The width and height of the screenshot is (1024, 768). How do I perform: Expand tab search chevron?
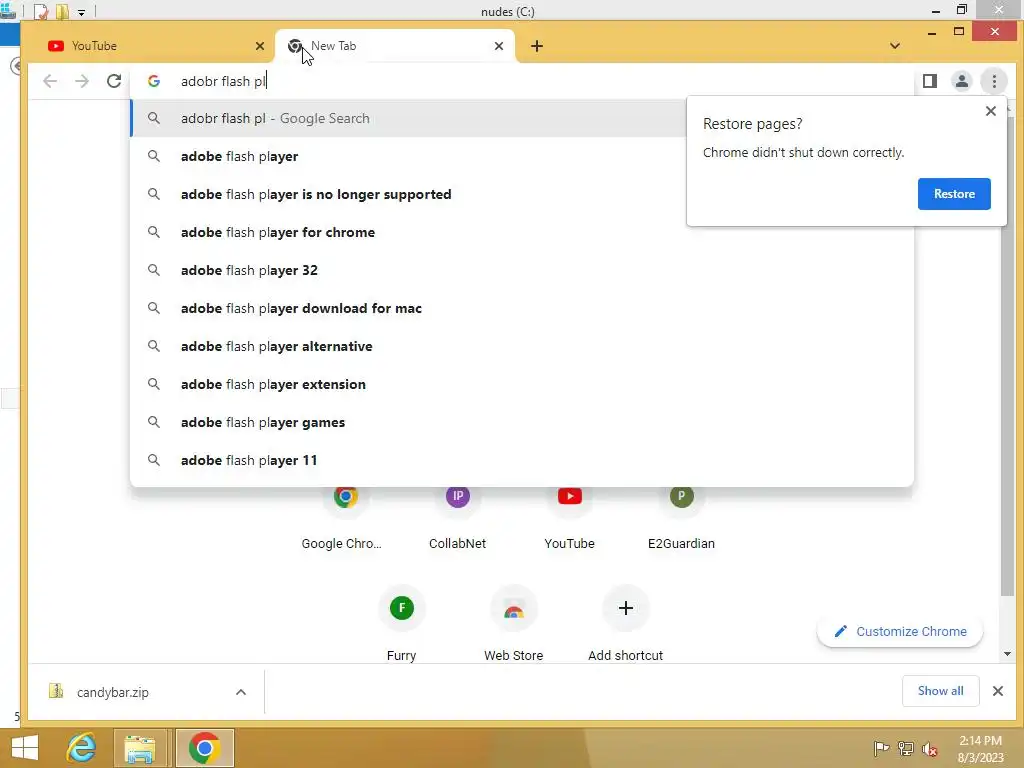895,46
